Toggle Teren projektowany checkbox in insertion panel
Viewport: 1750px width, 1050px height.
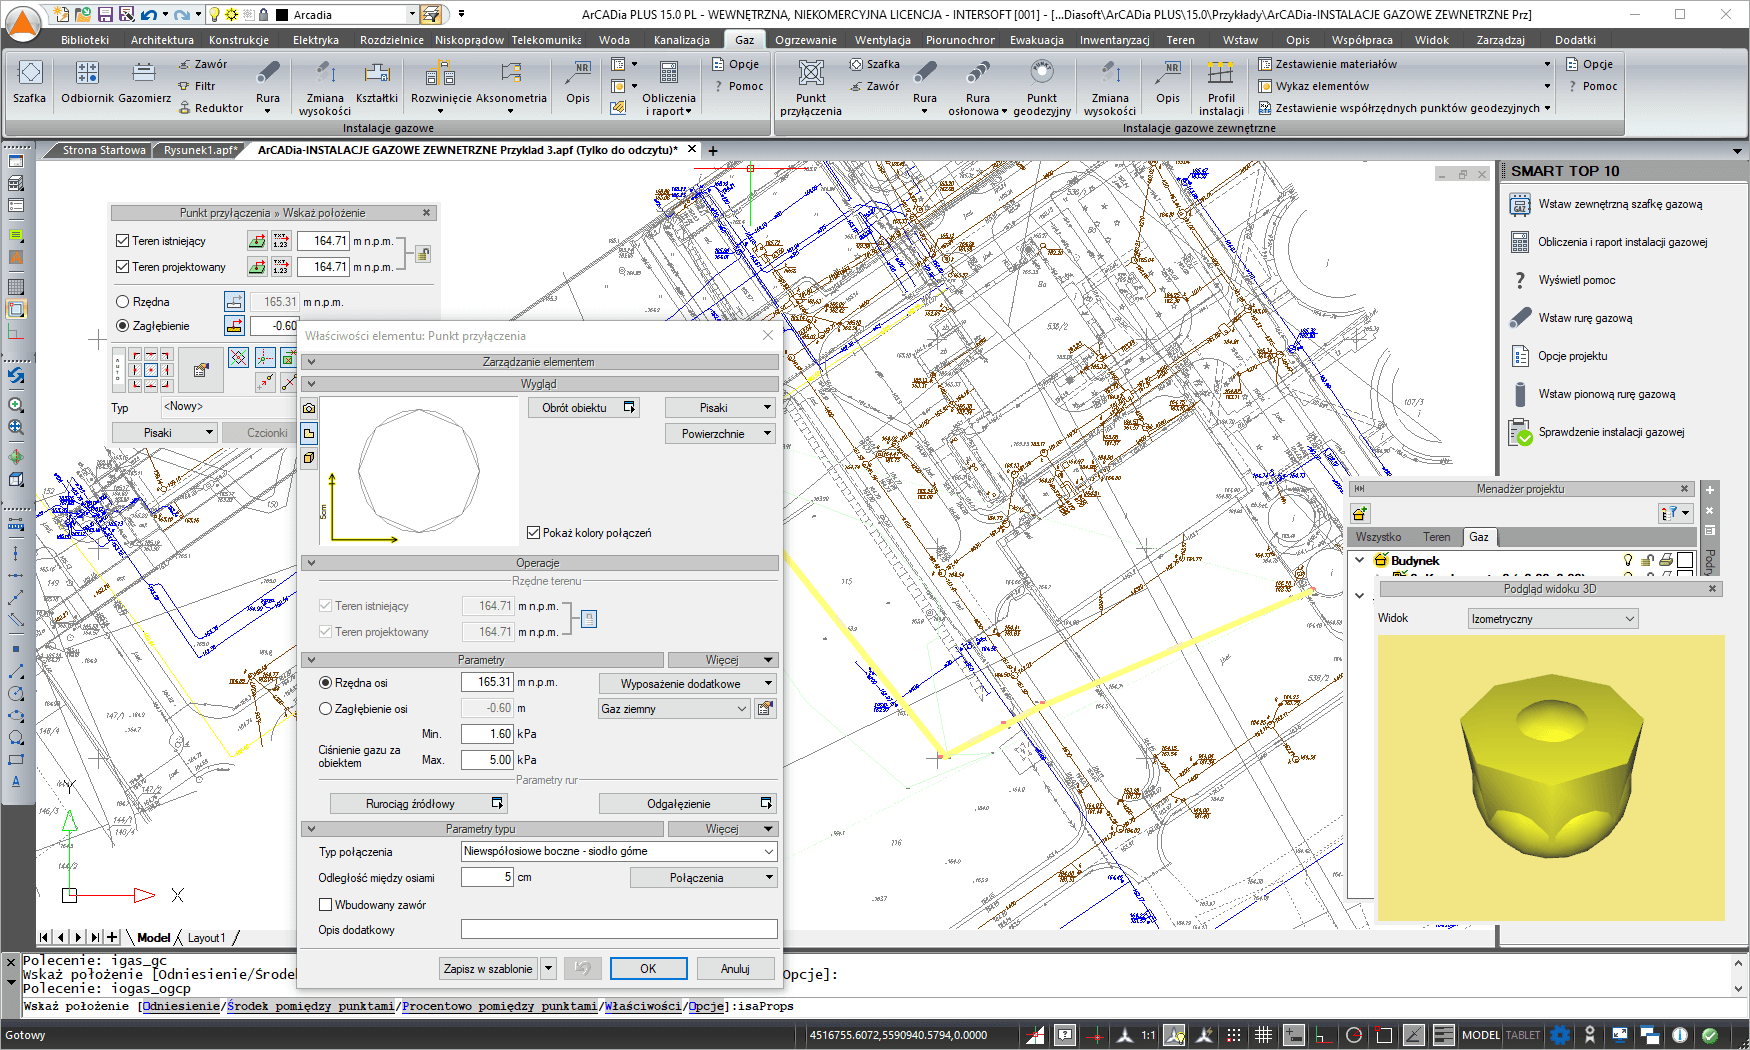(x=122, y=267)
